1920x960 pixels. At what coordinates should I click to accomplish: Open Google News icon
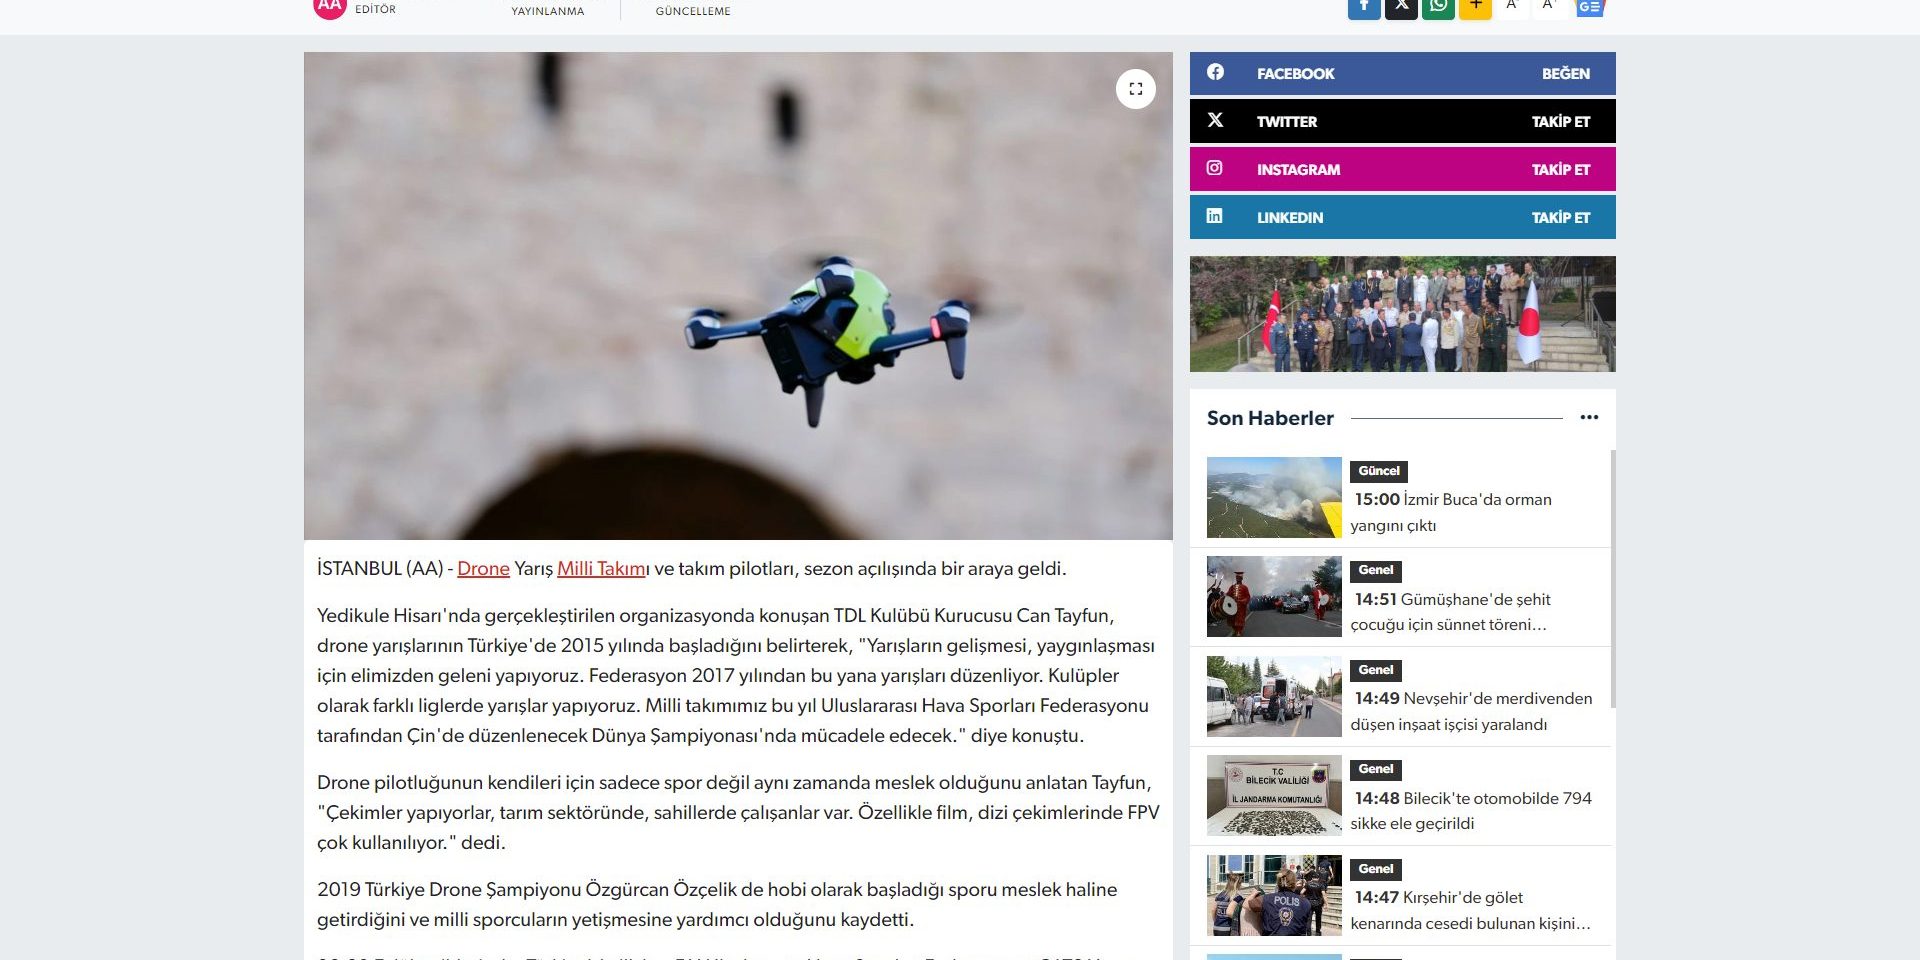click(1590, 7)
